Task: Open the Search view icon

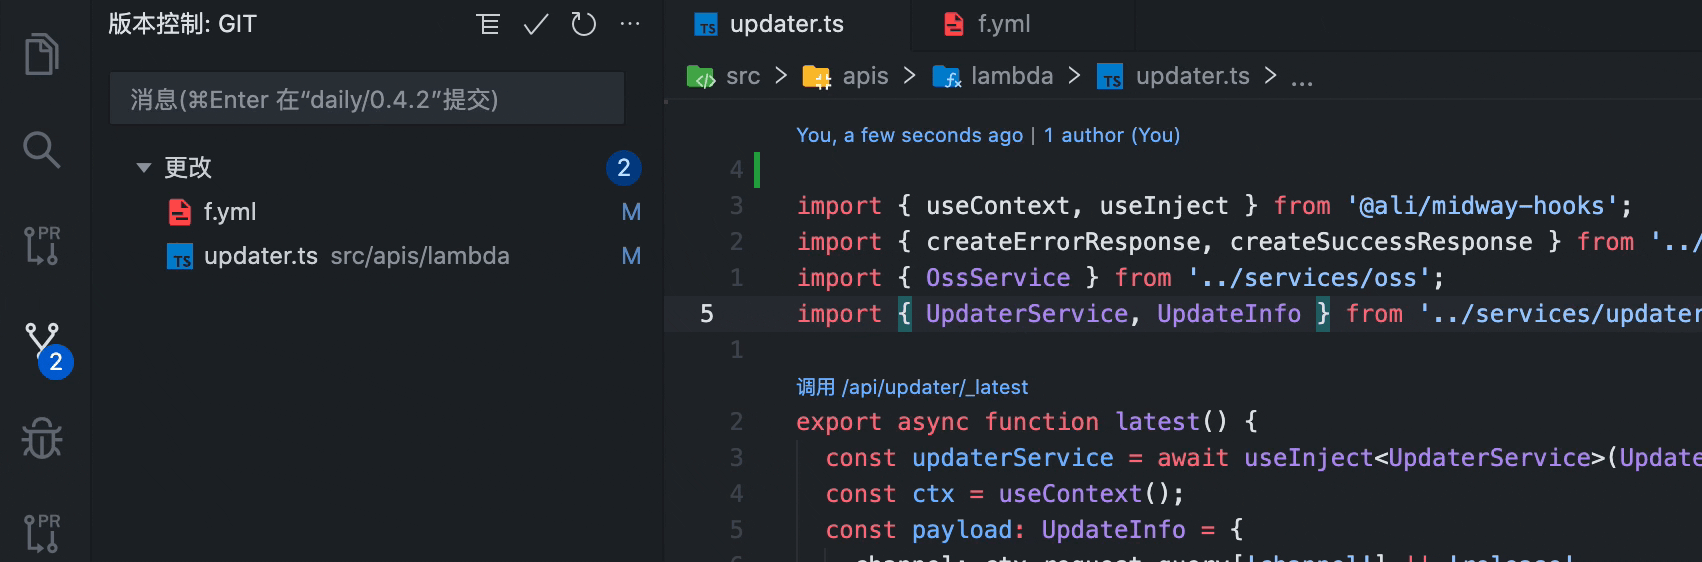Action: click(42, 150)
